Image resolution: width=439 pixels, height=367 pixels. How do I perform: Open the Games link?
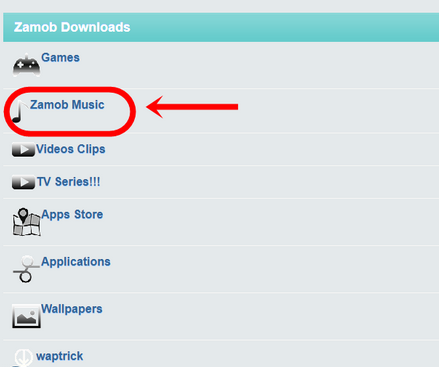pyautogui.click(x=60, y=58)
